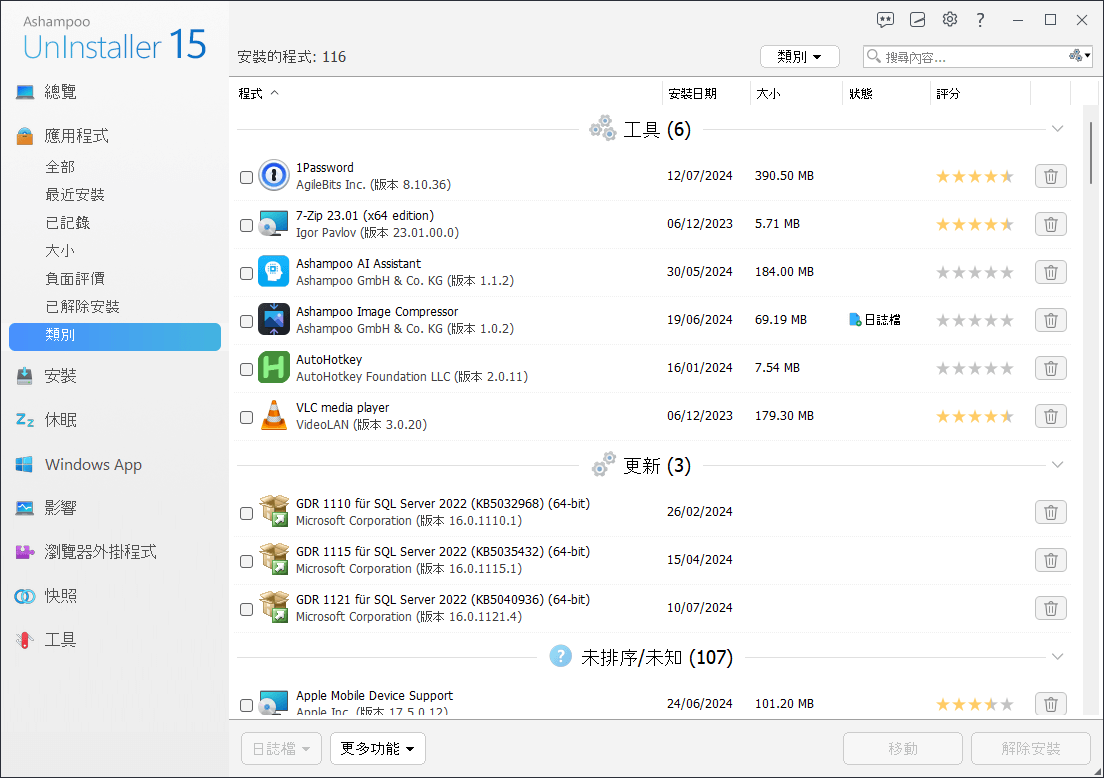
Task: Sort by 大小 column header
Action: [x=768, y=94]
